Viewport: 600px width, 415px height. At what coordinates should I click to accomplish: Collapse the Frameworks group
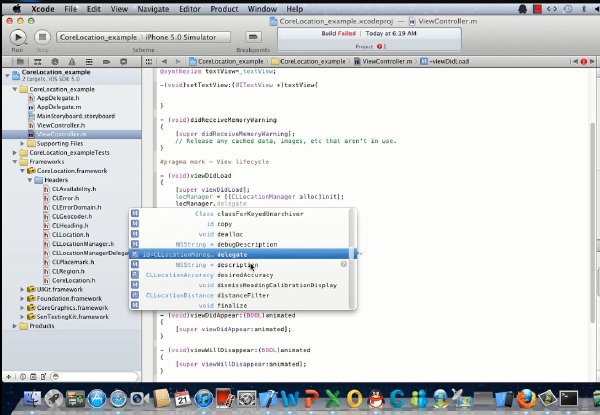[x=15, y=162]
